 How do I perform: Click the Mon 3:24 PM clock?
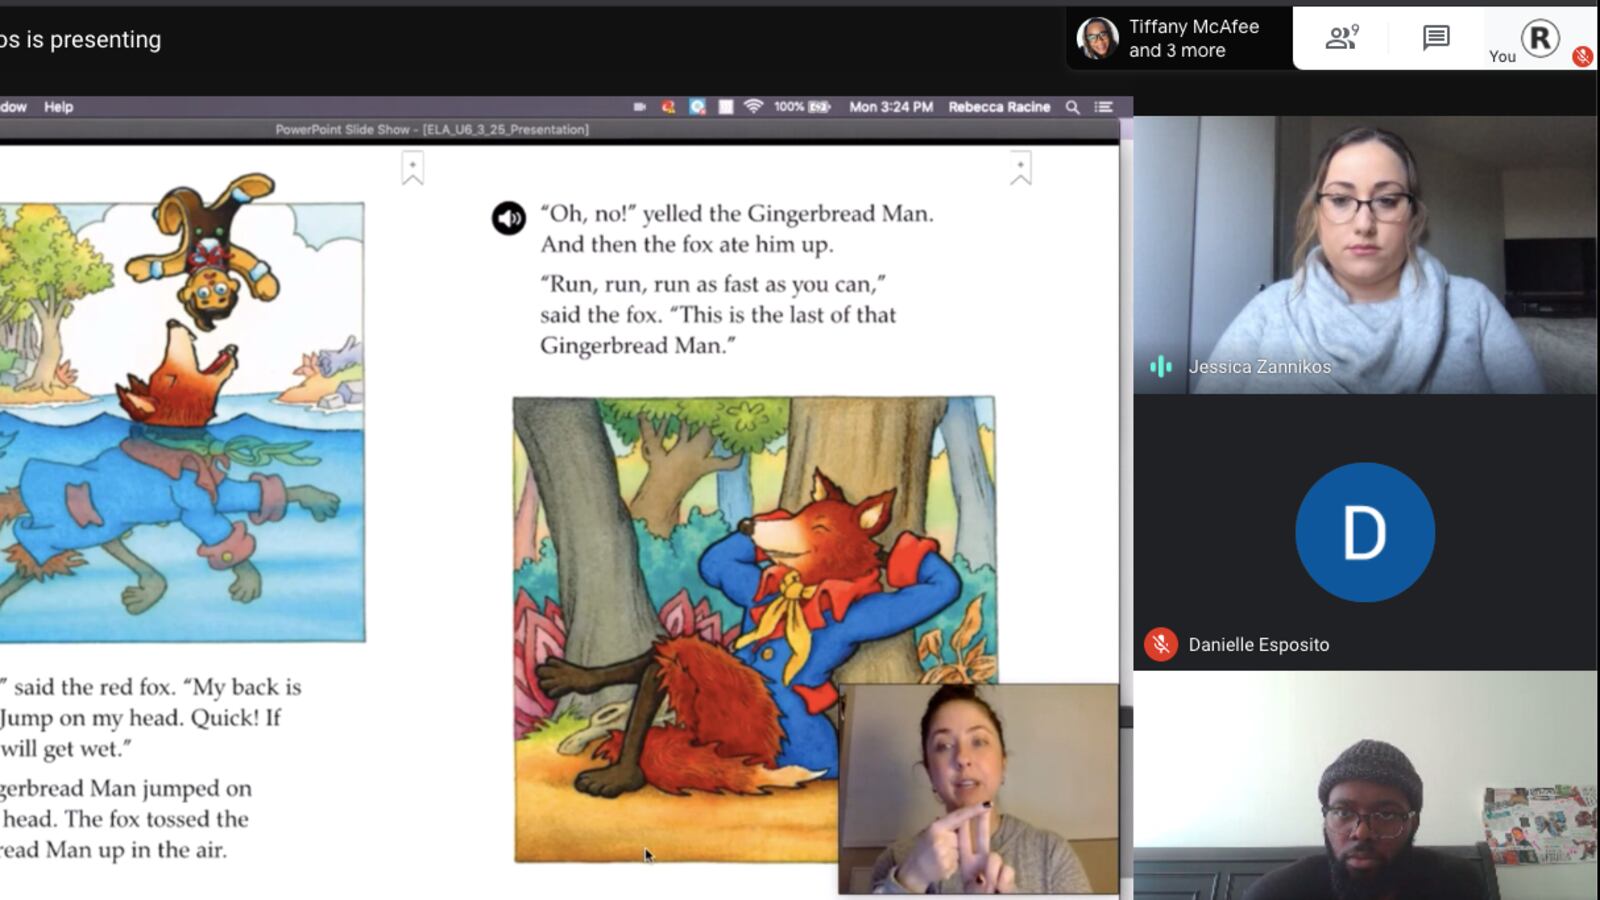[x=890, y=107]
